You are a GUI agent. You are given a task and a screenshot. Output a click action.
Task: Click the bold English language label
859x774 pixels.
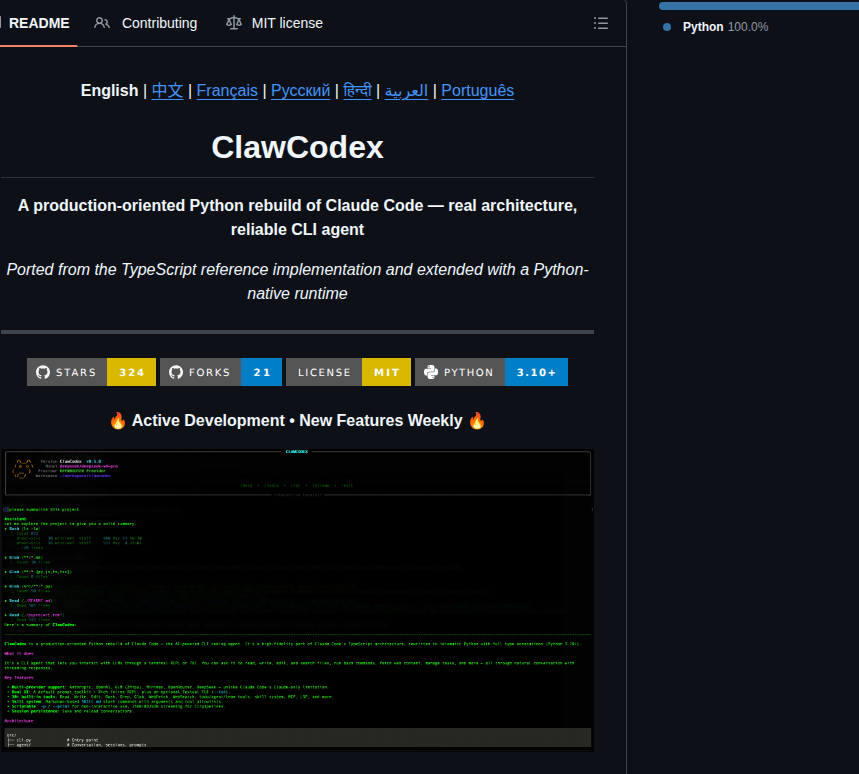[x=110, y=90]
